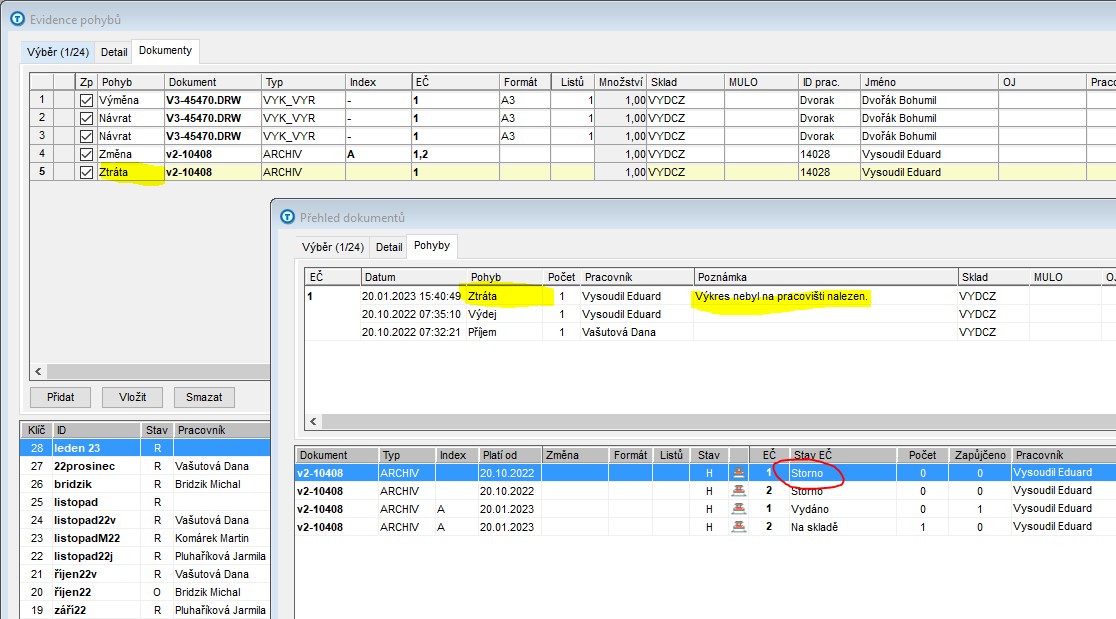The width and height of the screenshot is (1116, 619).
Task: Click the Přidat button
Action: (x=60, y=397)
